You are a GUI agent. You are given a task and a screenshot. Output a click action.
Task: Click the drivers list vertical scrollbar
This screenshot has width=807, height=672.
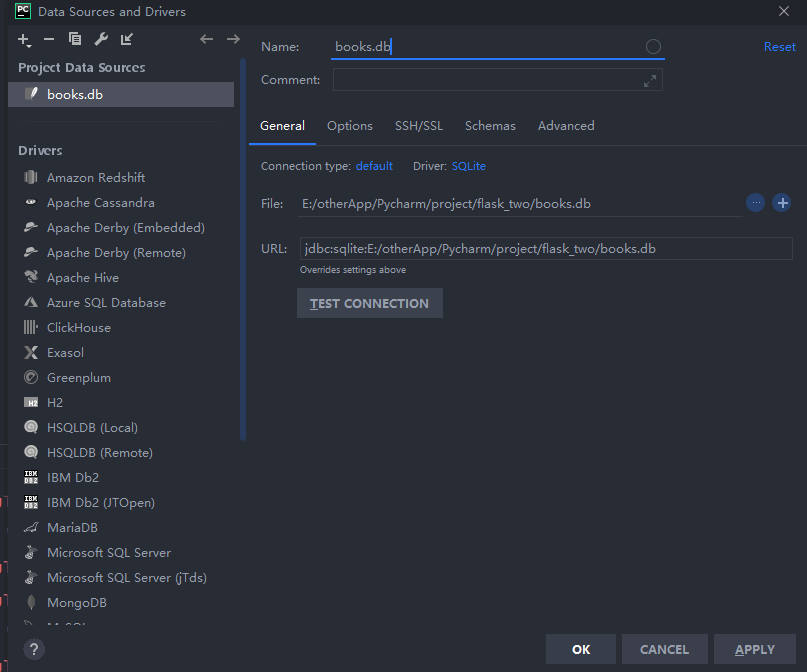(x=242, y=250)
